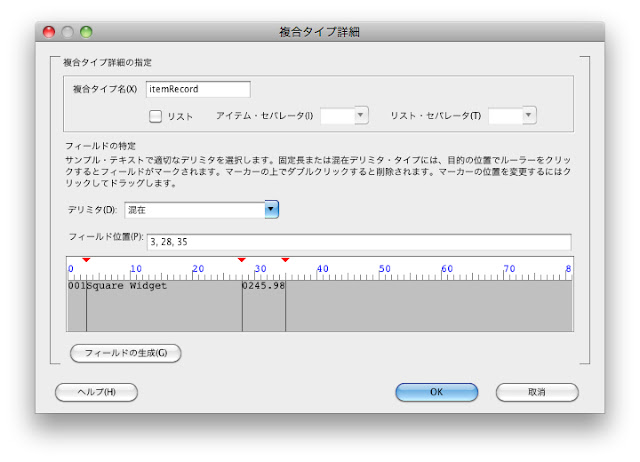The height and width of the screenshot is (462, 640).
Task: Select the red ruler marker at position 35
Action: pyautogui.click(x=285, y=260)
